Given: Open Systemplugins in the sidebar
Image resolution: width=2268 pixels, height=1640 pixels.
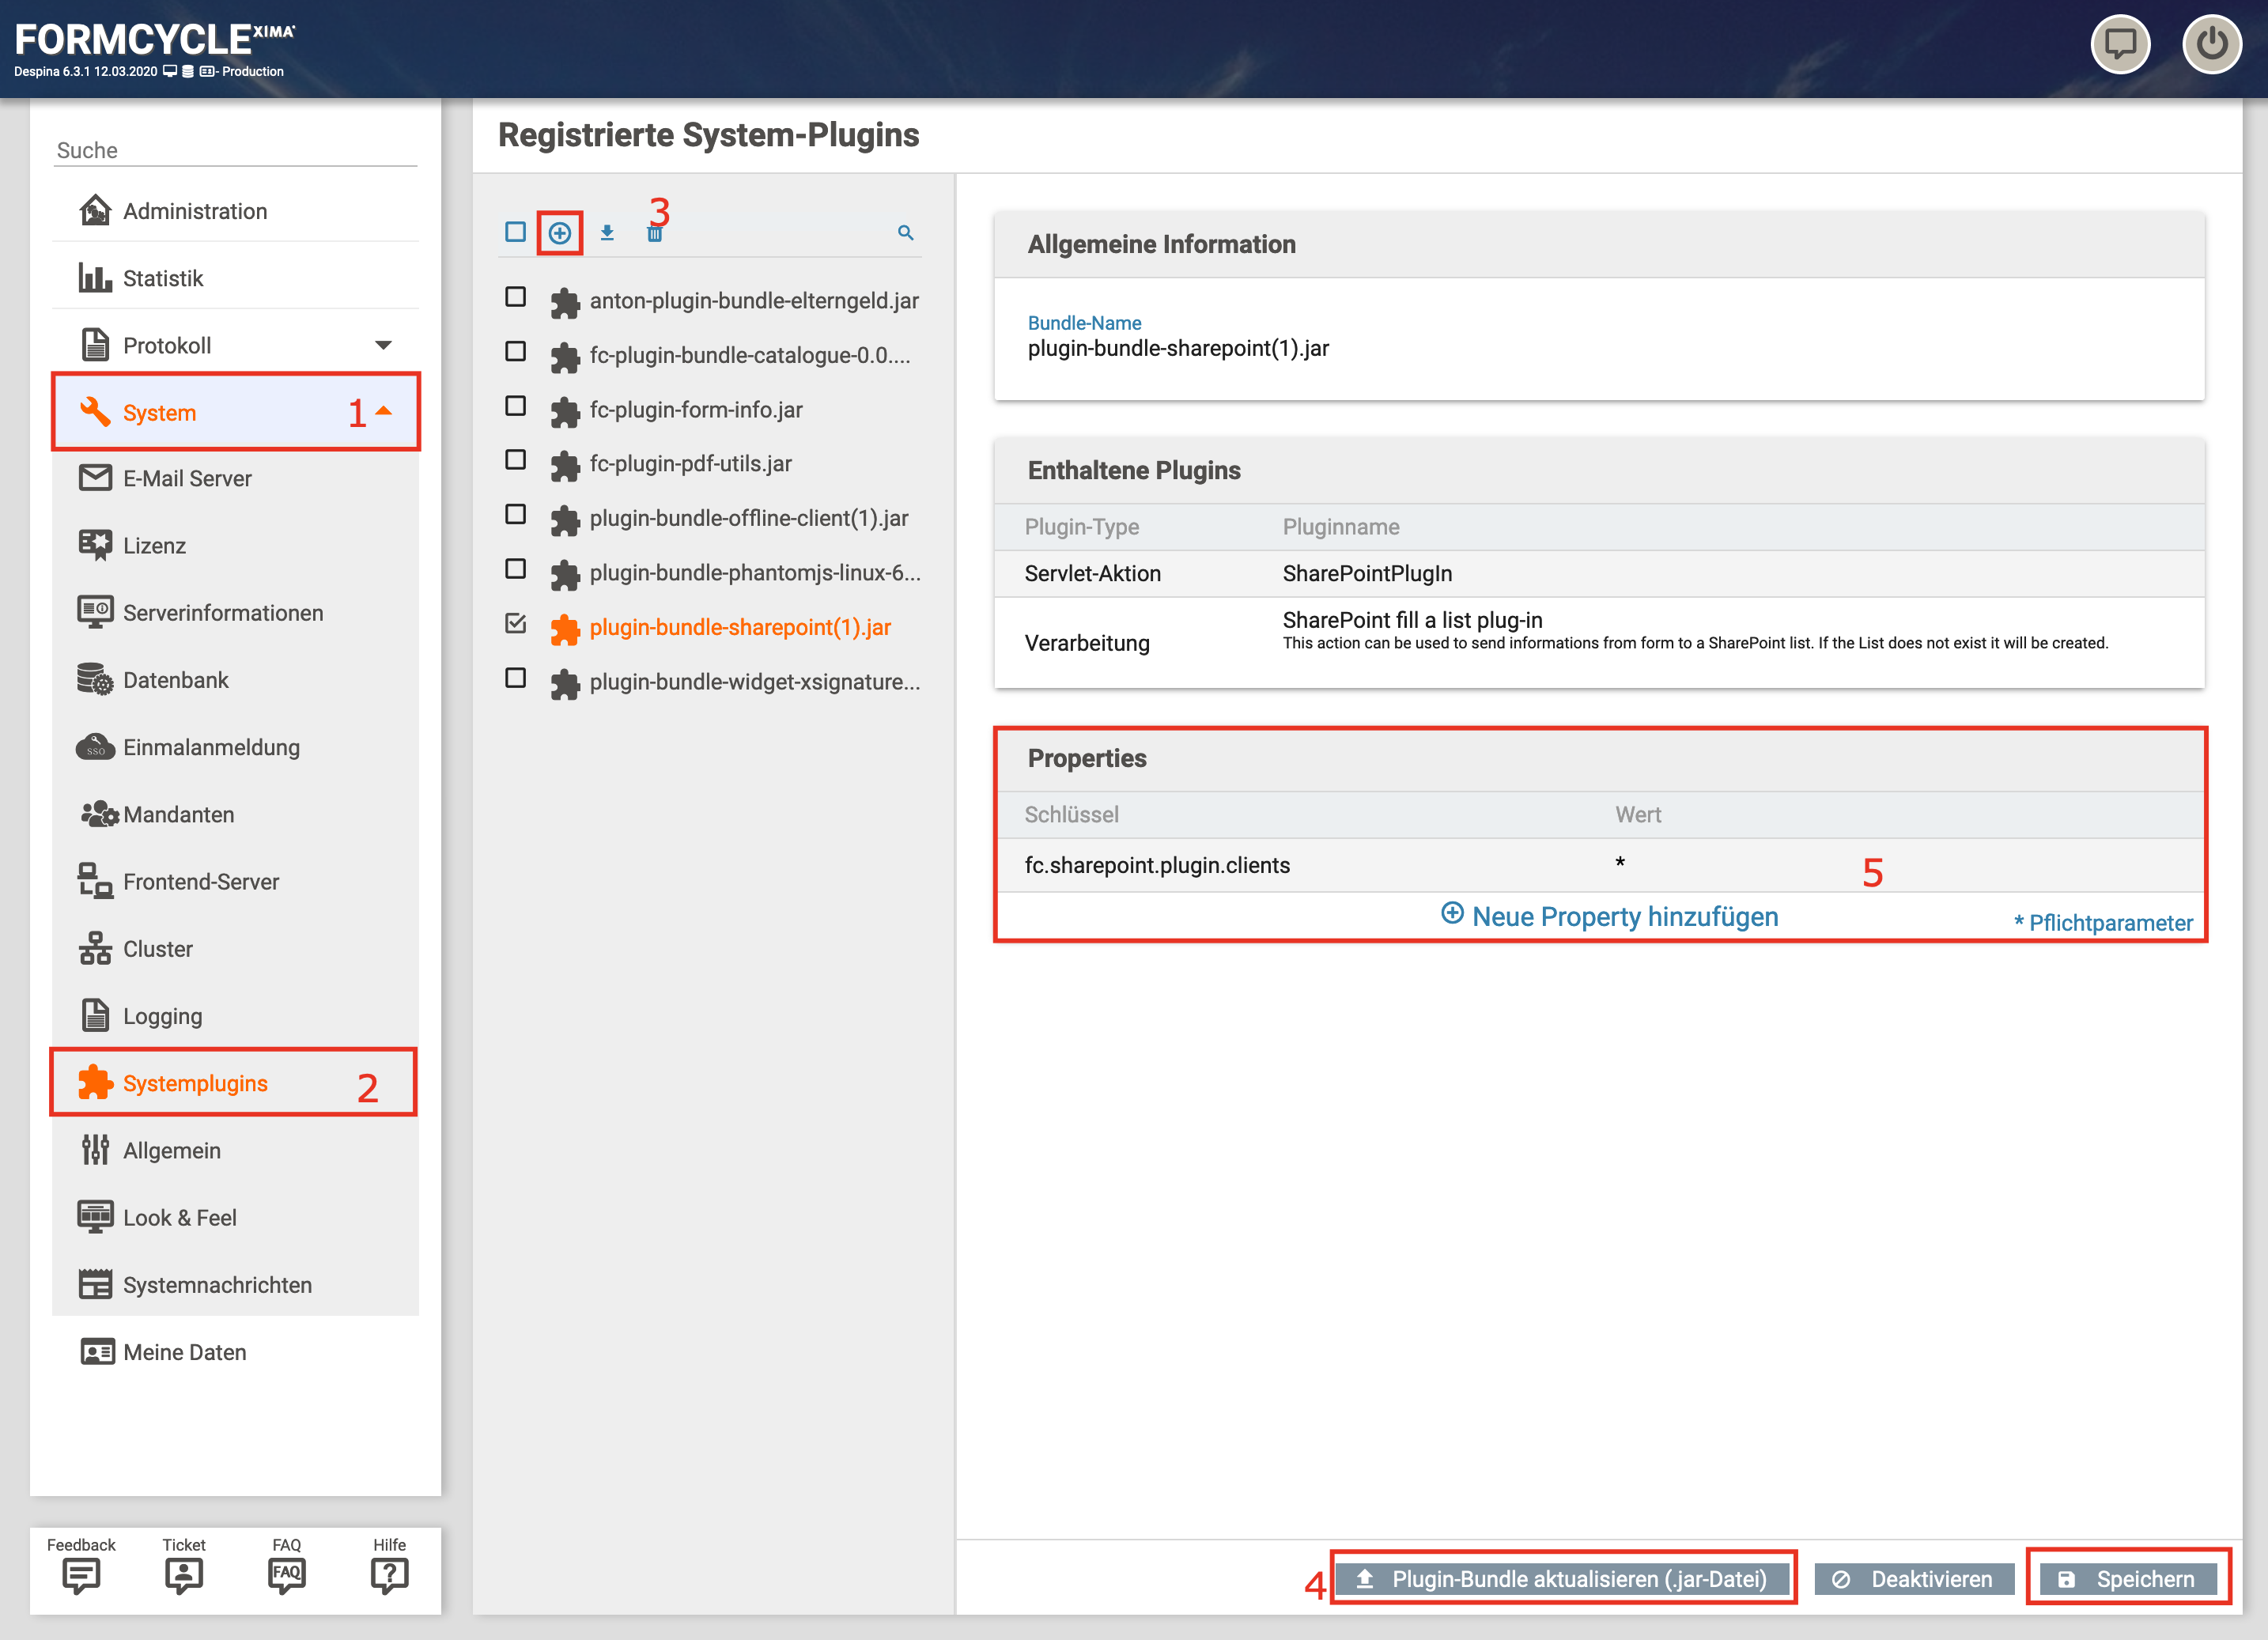Looking at the screenshot, I should 195,1083.
